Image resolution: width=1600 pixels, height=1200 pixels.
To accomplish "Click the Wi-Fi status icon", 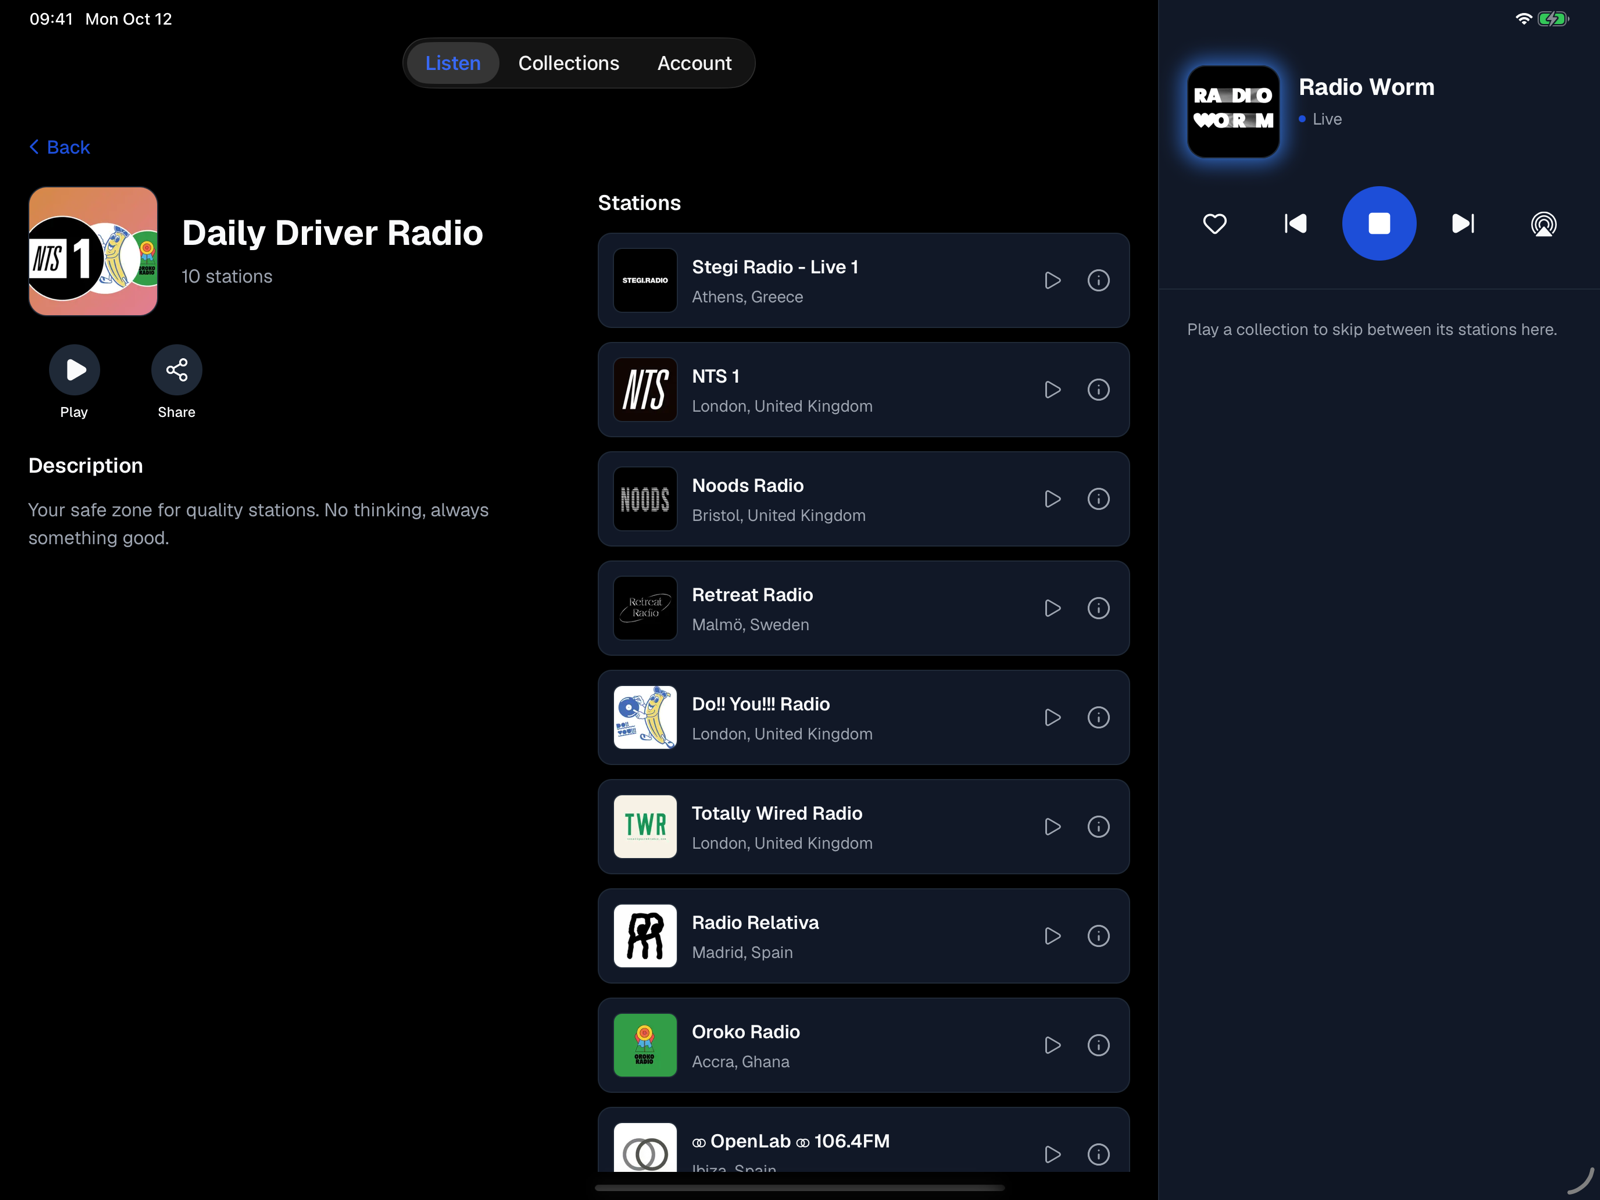I will click(x=1523, y=19).
